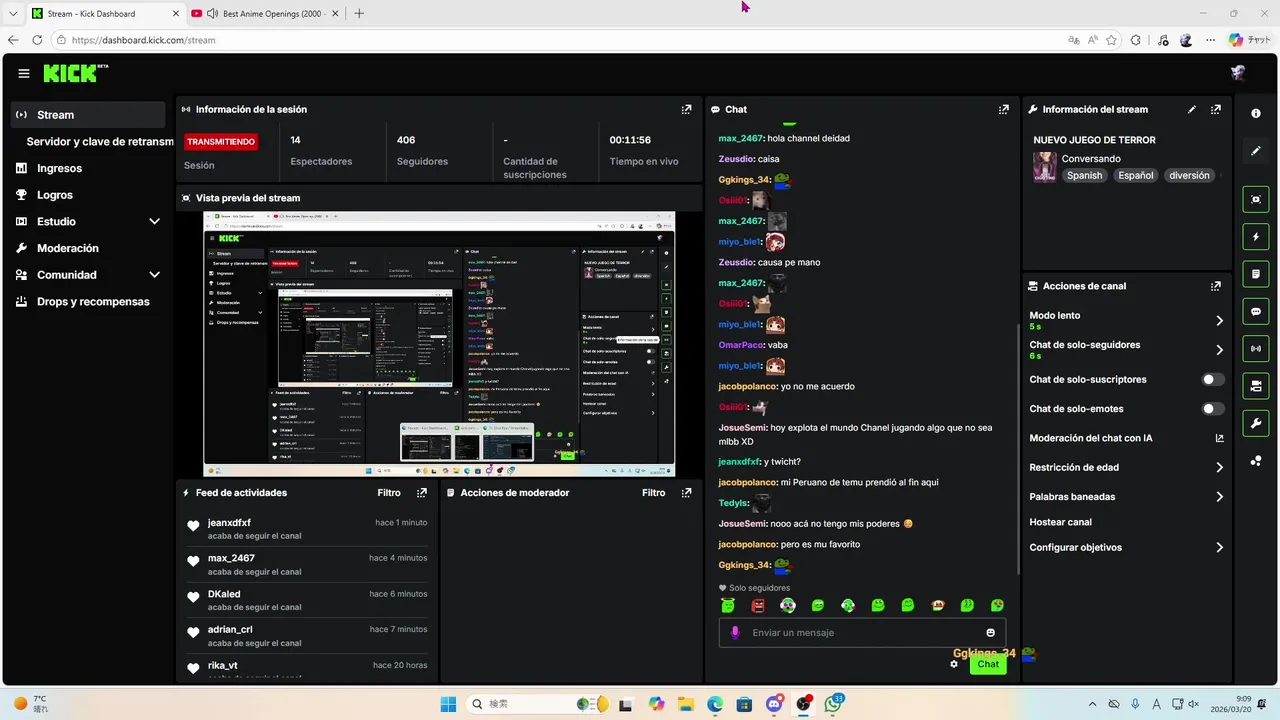Click the Enviar un mensaje input

[x=862, y=633]
